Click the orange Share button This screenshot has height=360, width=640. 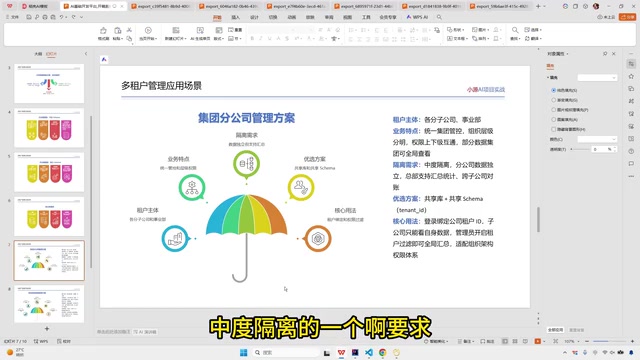tap(627, 17)
